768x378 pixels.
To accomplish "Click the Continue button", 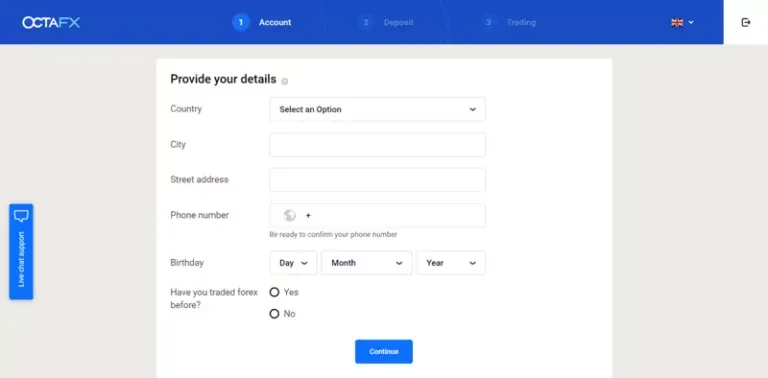I will coord(384,352).
